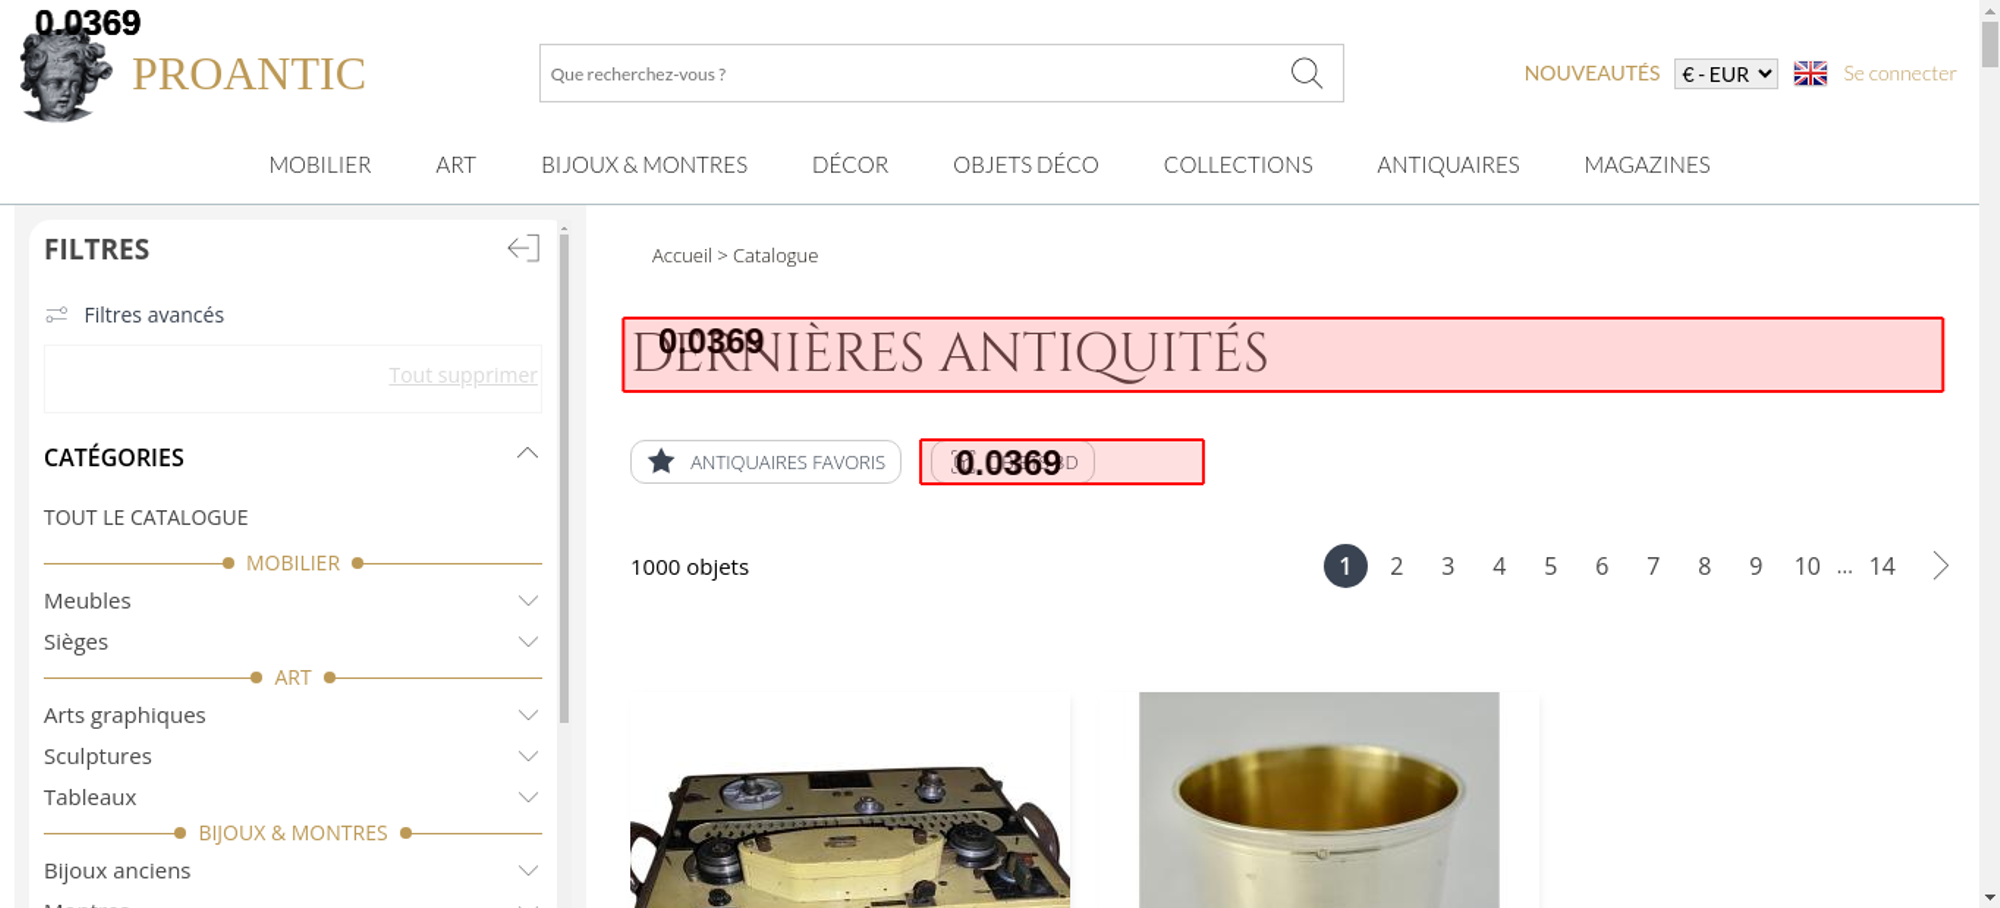Image resolution: width=2000 pixels, height=908 pixels.
Task: Go to results page 5
Action: click(x=1550, y=566)
